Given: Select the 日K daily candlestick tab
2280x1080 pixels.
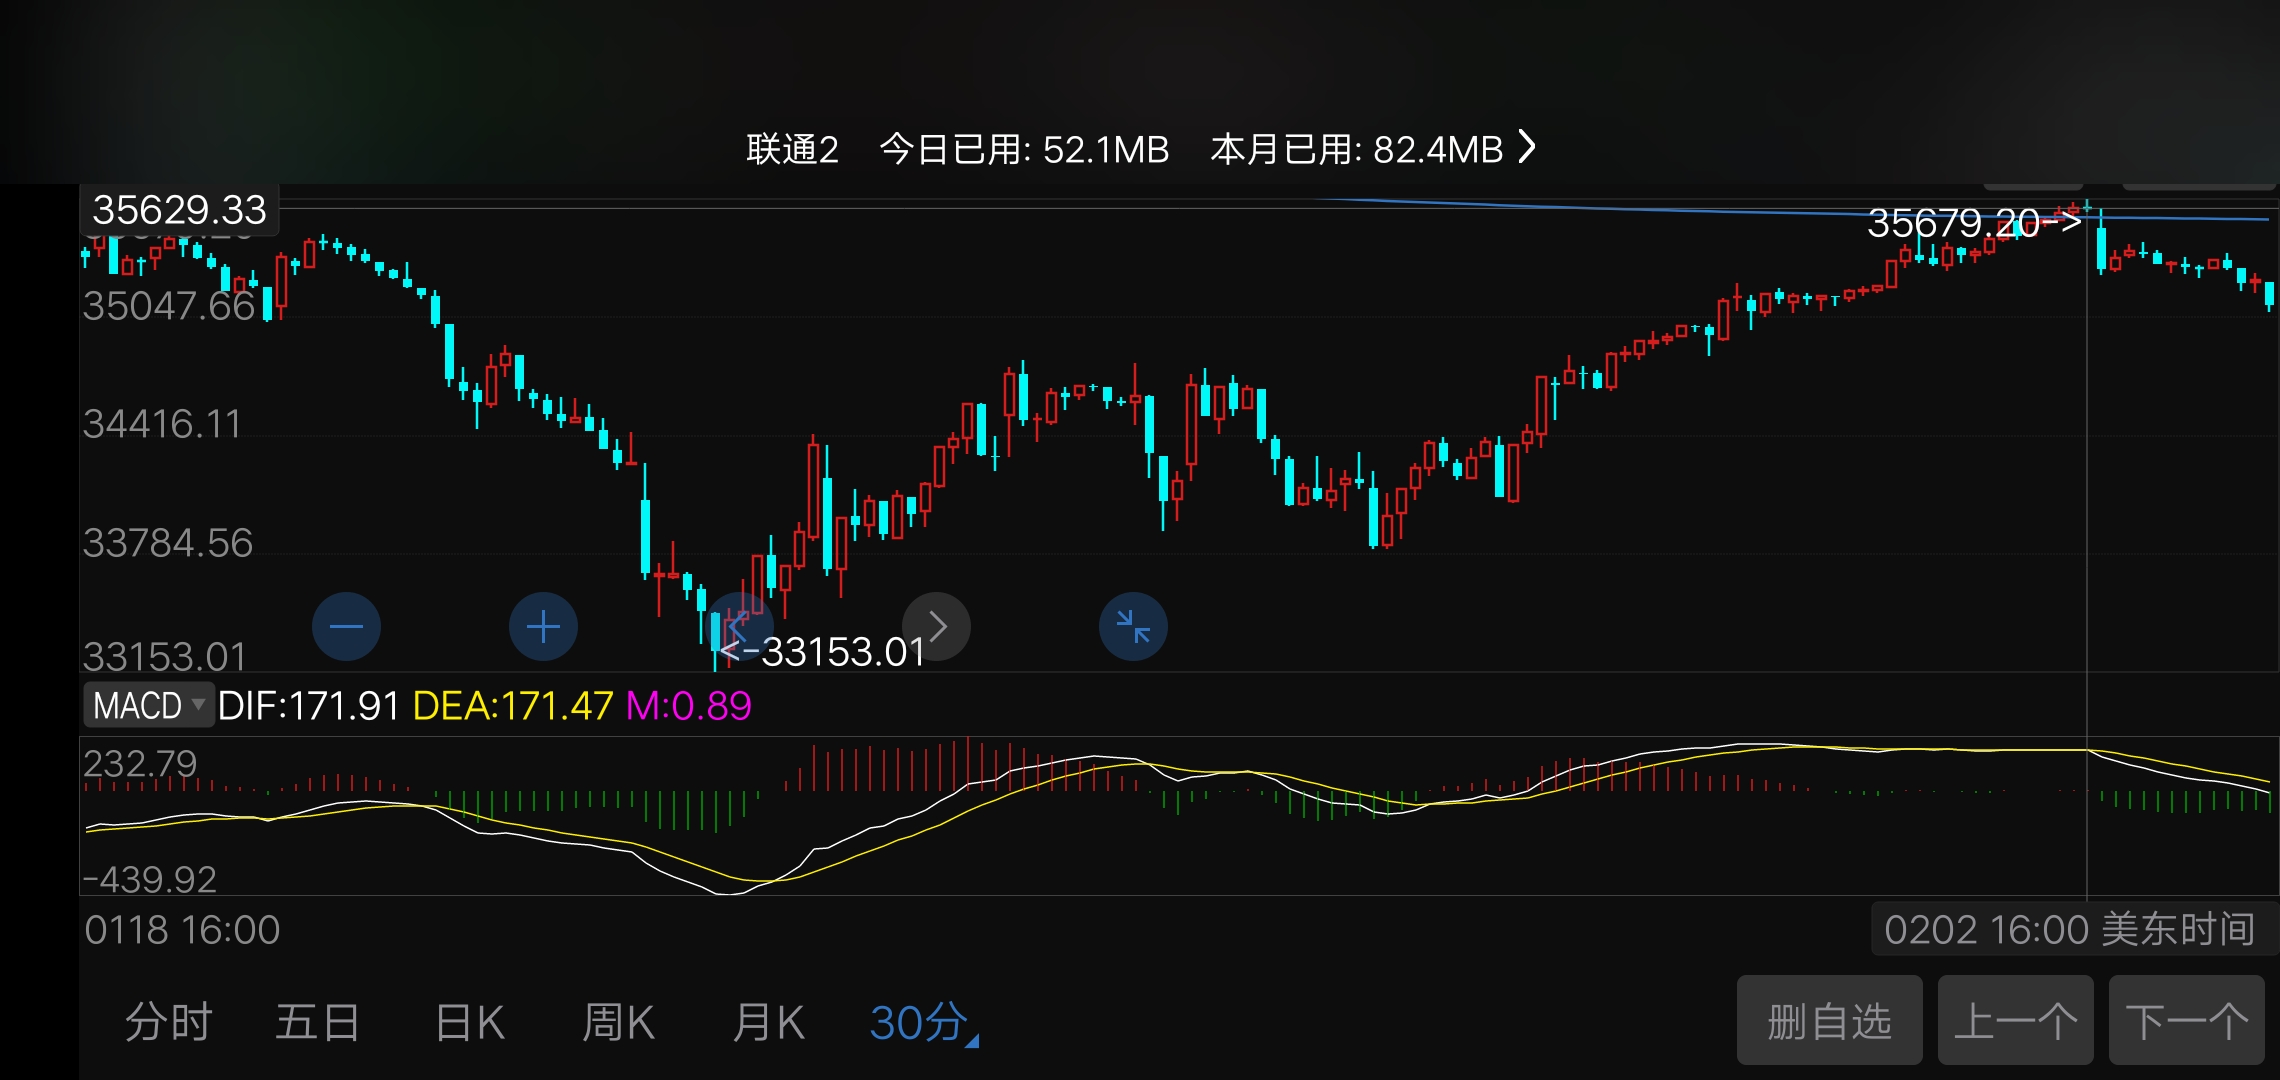Looking at the screenshot, I should coord(469,1023).
